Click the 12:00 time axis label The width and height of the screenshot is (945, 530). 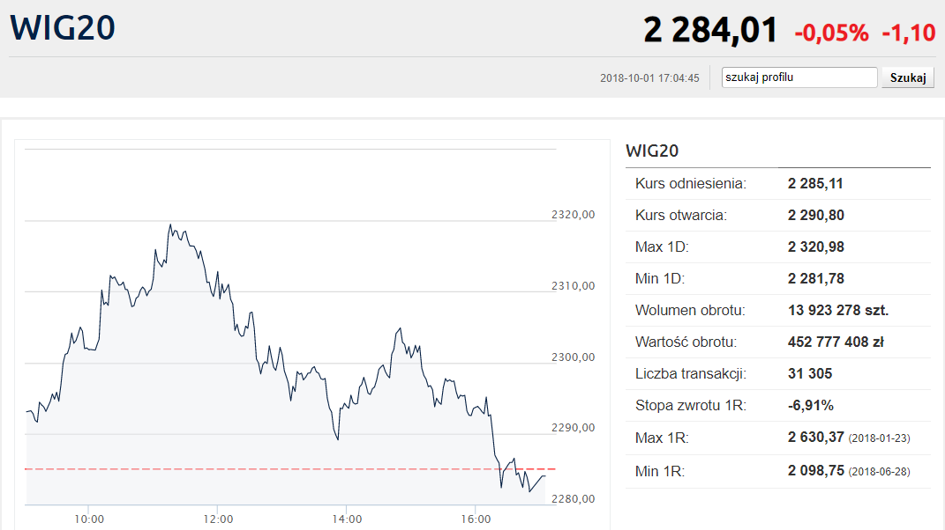[x=218, y=518]
